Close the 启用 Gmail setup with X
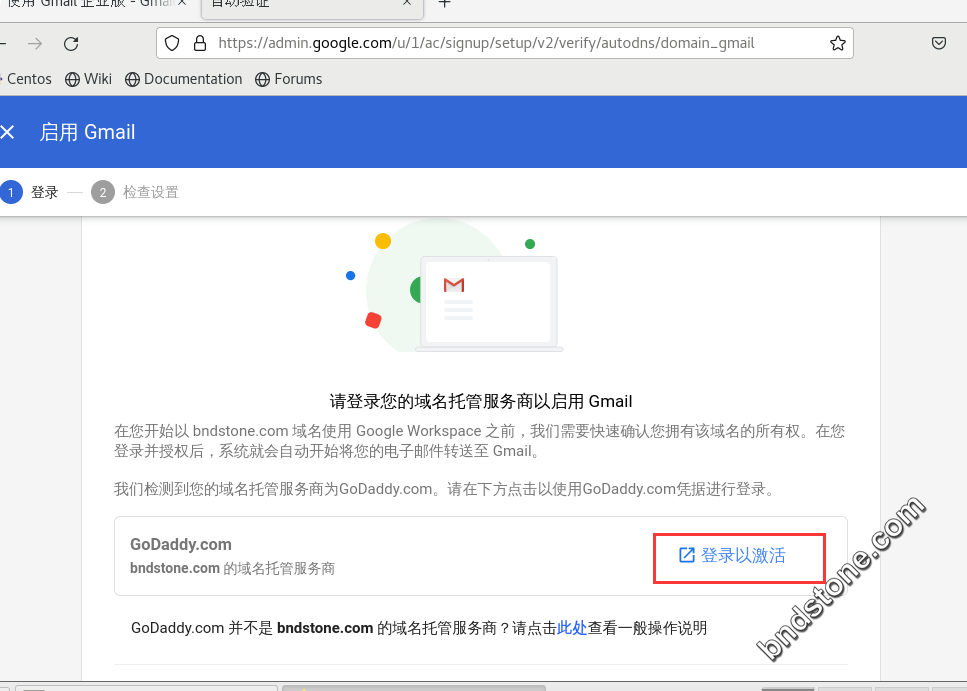The width and height of the screenshot is (967, 691). coord(7,132)
